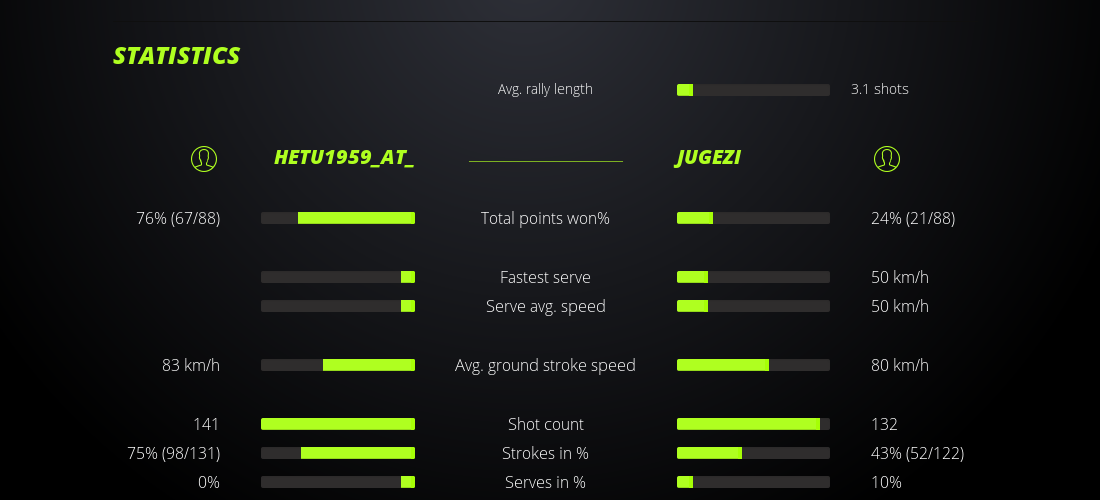This screenshot has width=1100, height=500.
Task: Click the Avg. rally length bar
Action: pos(753,90)
